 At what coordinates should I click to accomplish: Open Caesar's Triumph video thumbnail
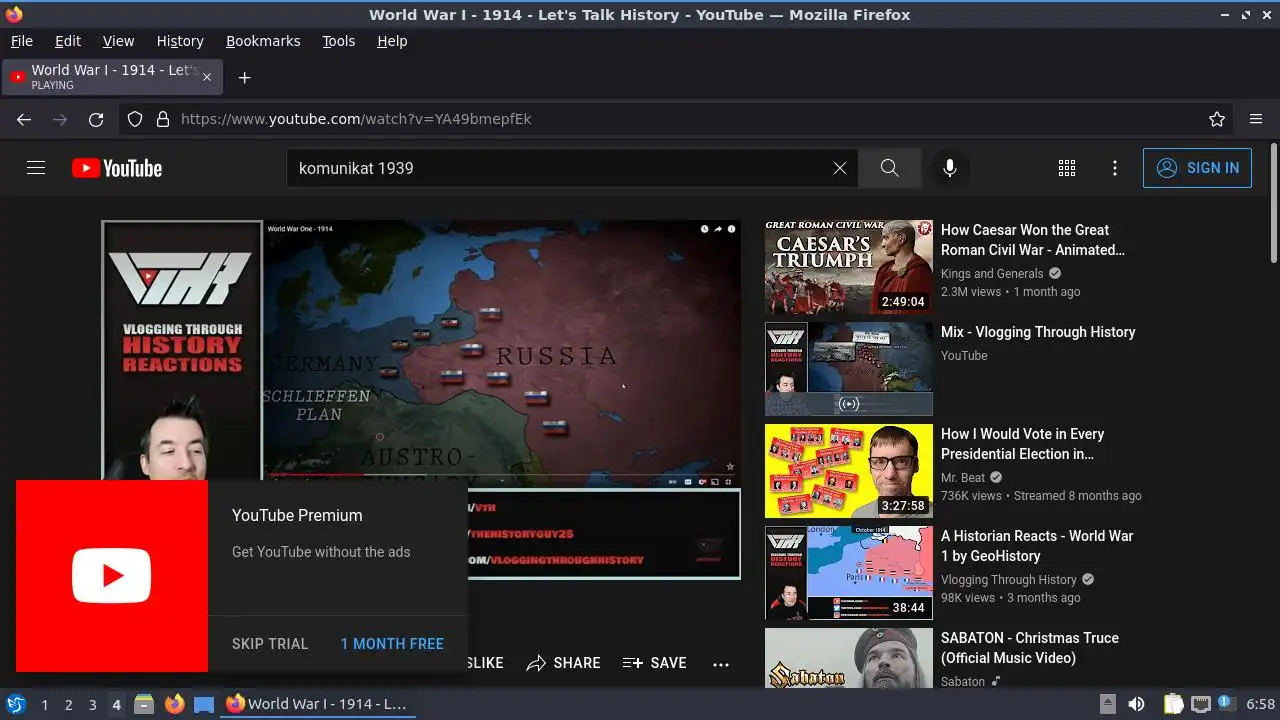(849, 267)
